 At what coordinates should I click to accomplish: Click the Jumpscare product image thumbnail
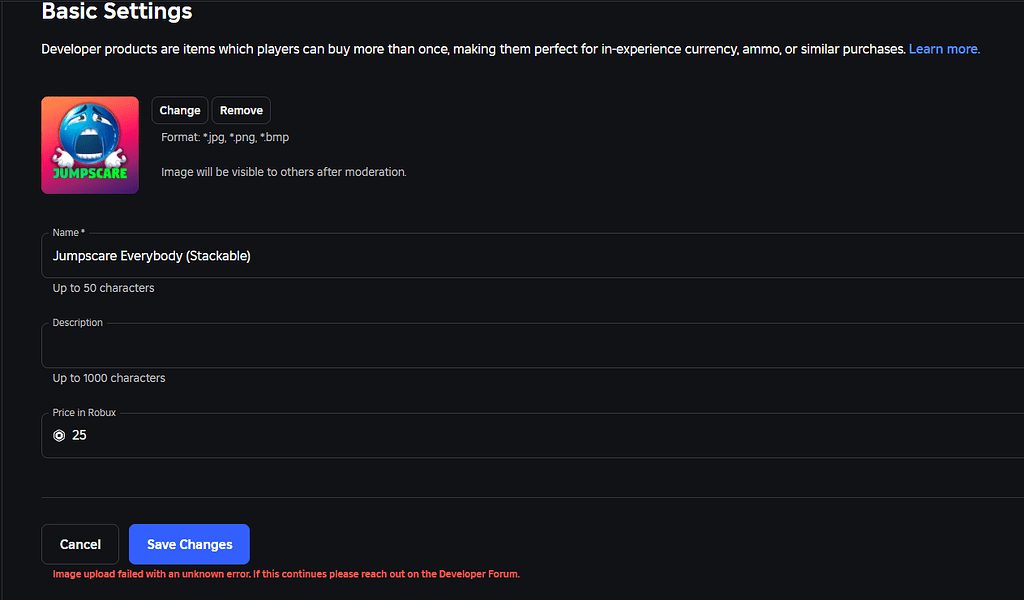90,145
